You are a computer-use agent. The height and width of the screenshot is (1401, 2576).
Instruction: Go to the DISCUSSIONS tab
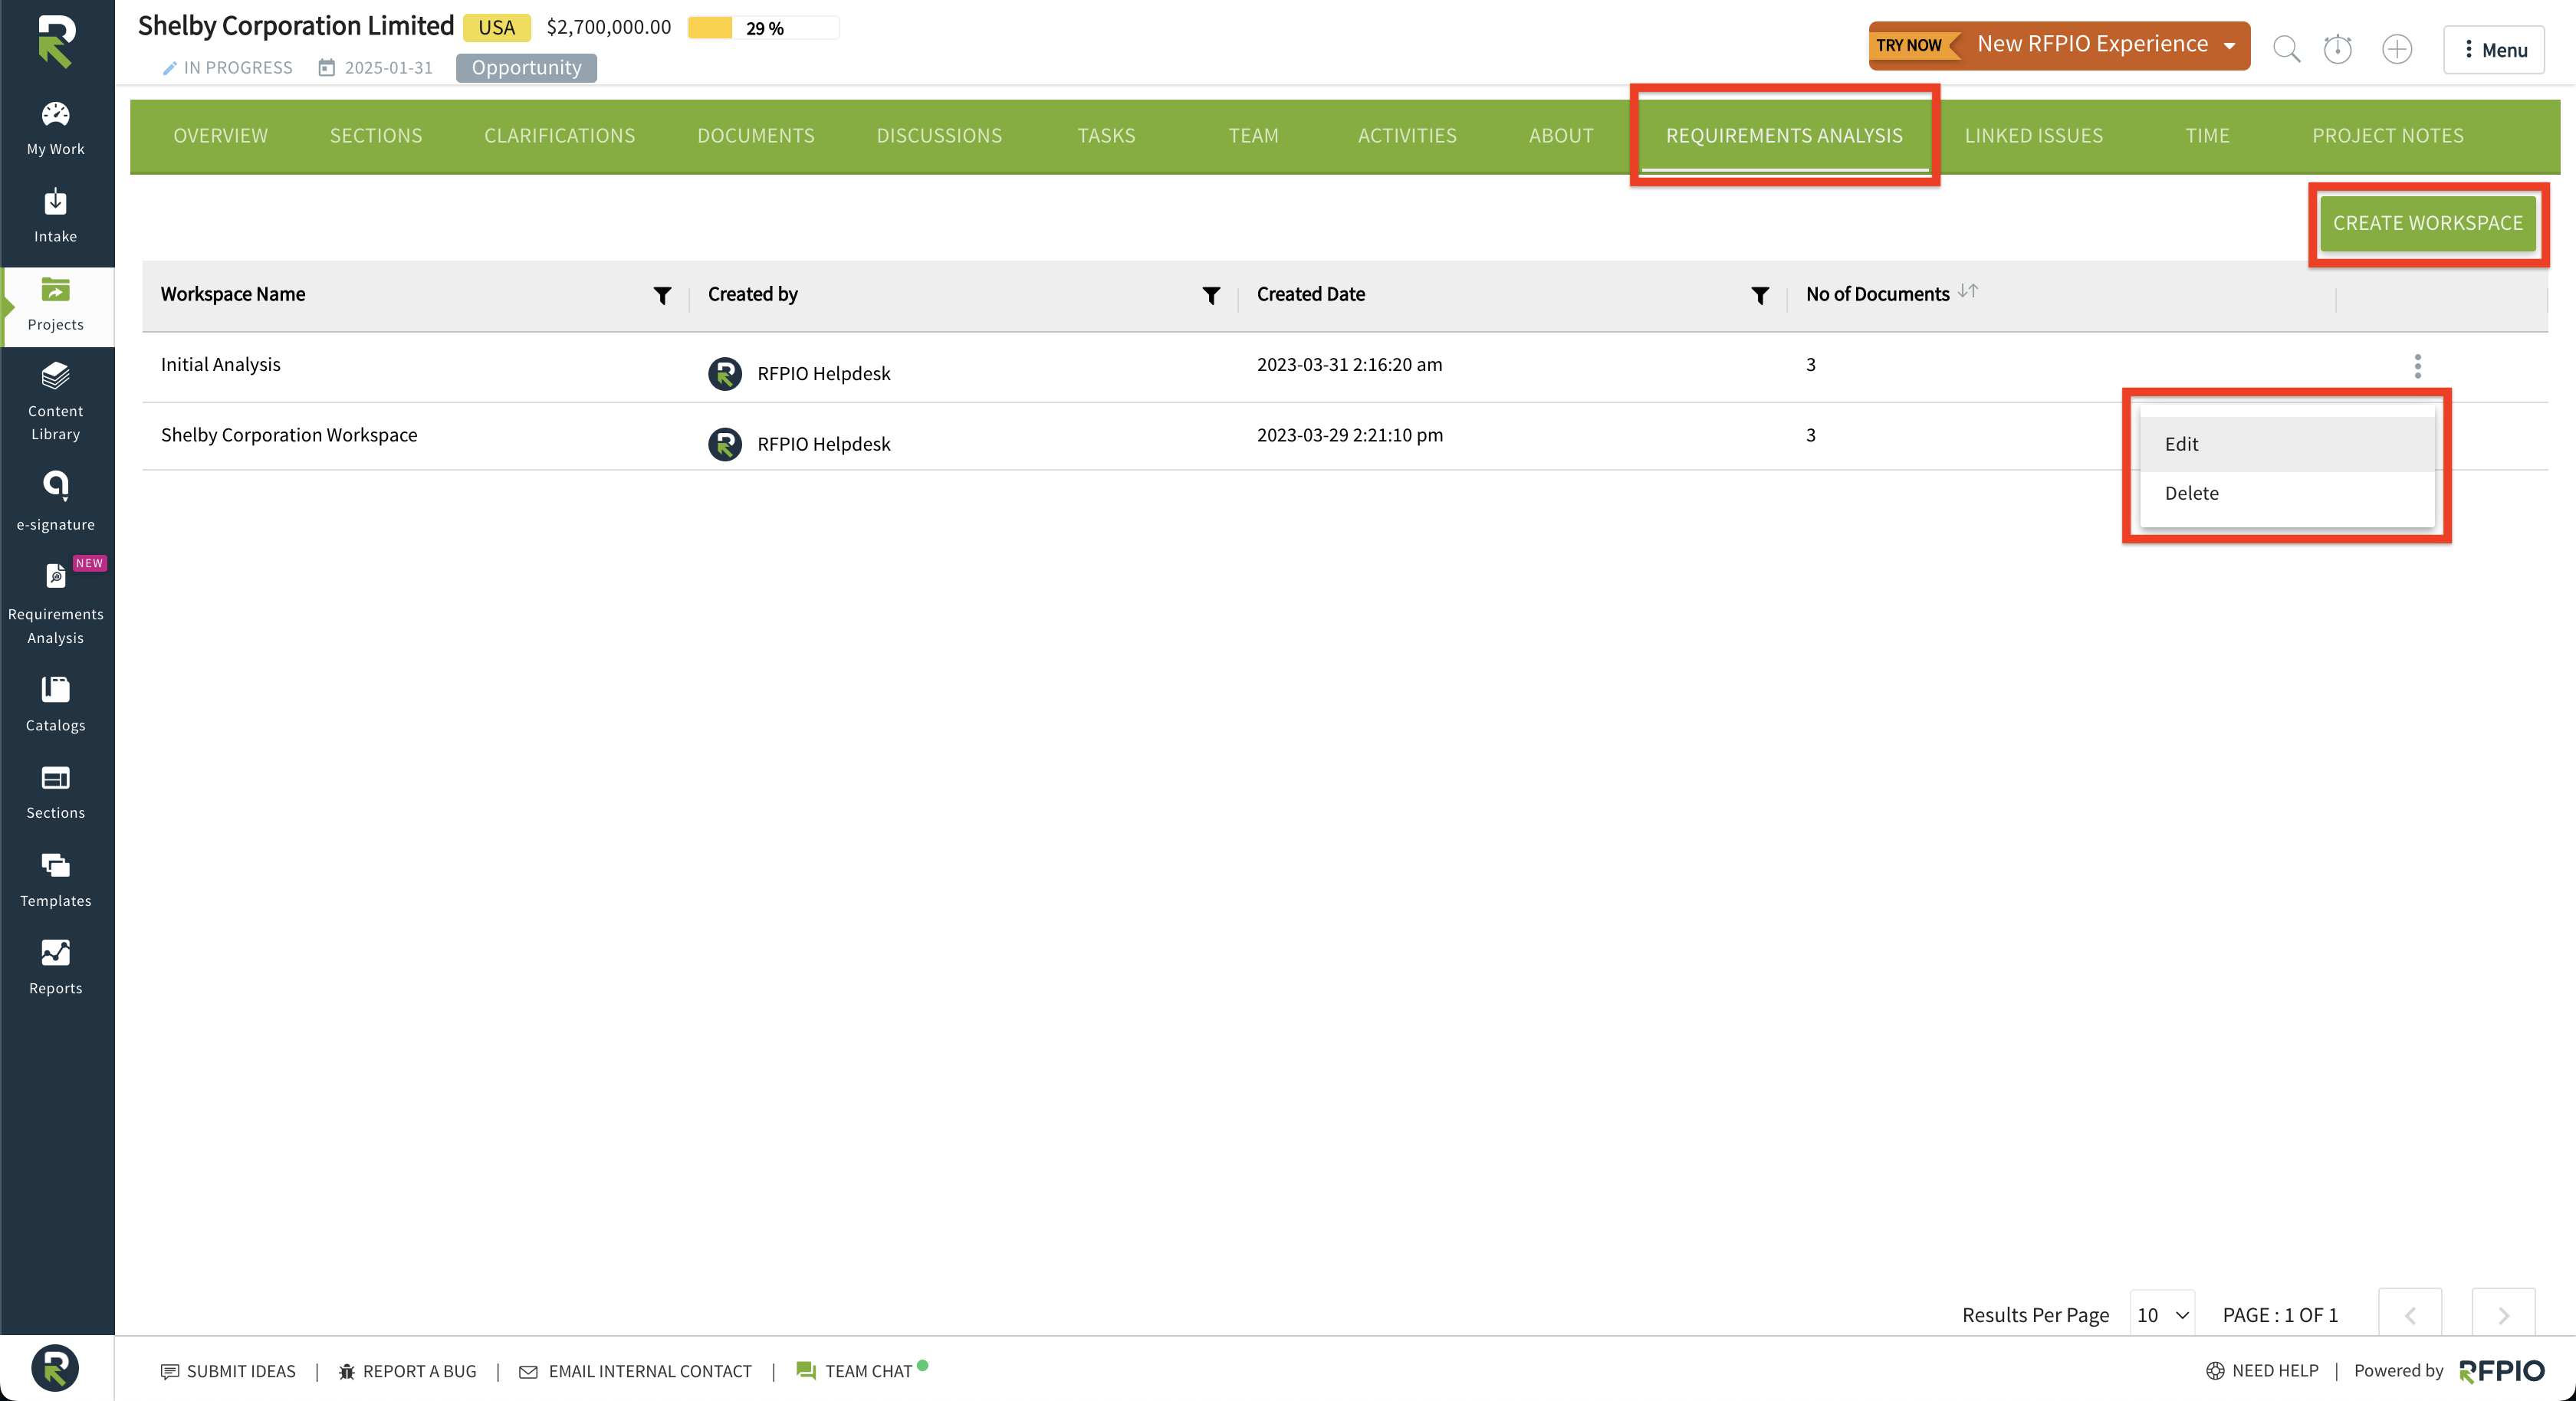click(x=939, y=135)
